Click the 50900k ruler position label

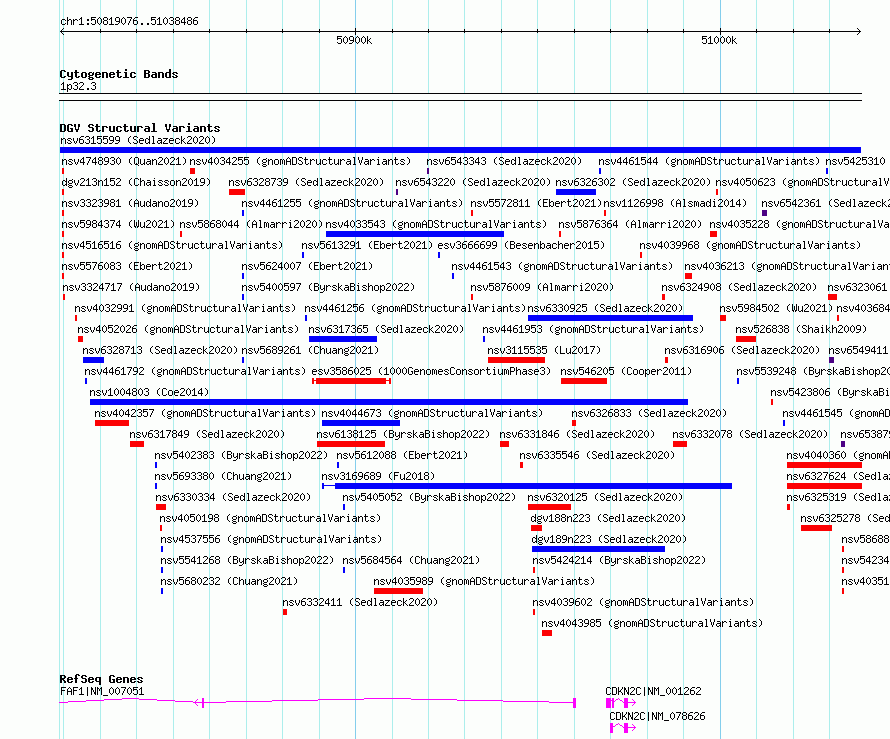[x=354, y=40]
